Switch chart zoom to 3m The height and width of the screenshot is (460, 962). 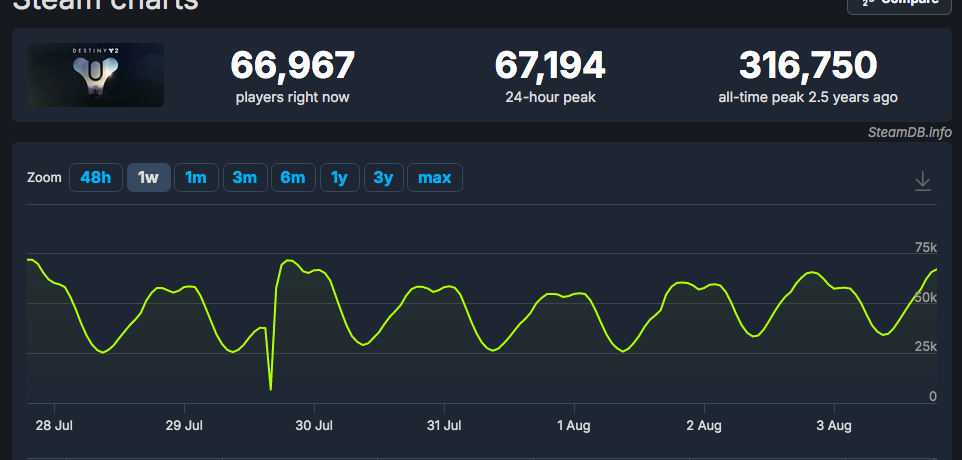pyautogui.click(x=245, y=178)
